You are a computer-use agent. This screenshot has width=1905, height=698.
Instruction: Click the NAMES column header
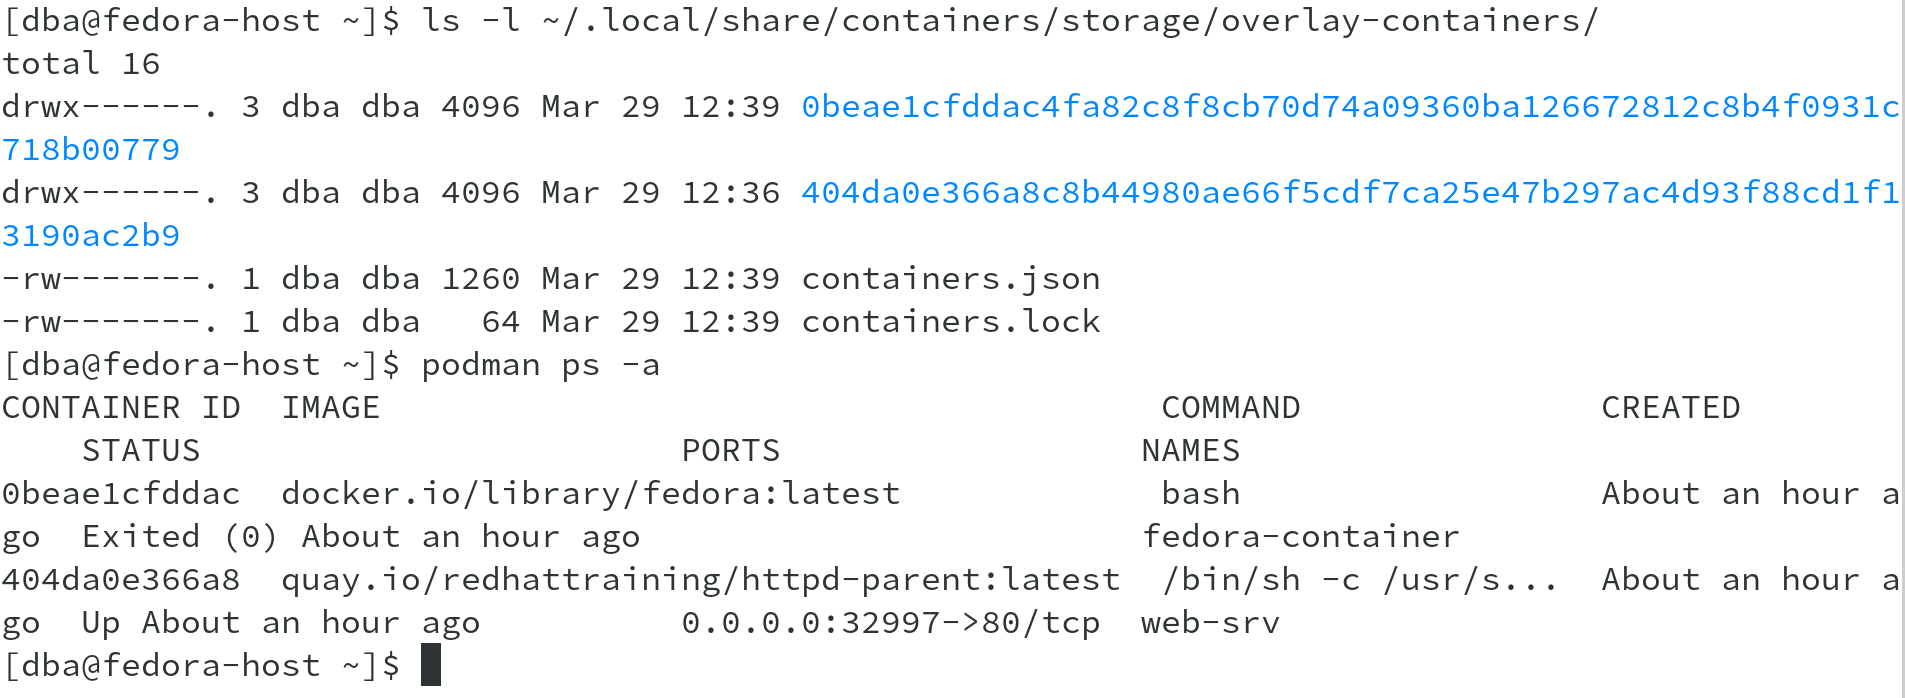1190,451
